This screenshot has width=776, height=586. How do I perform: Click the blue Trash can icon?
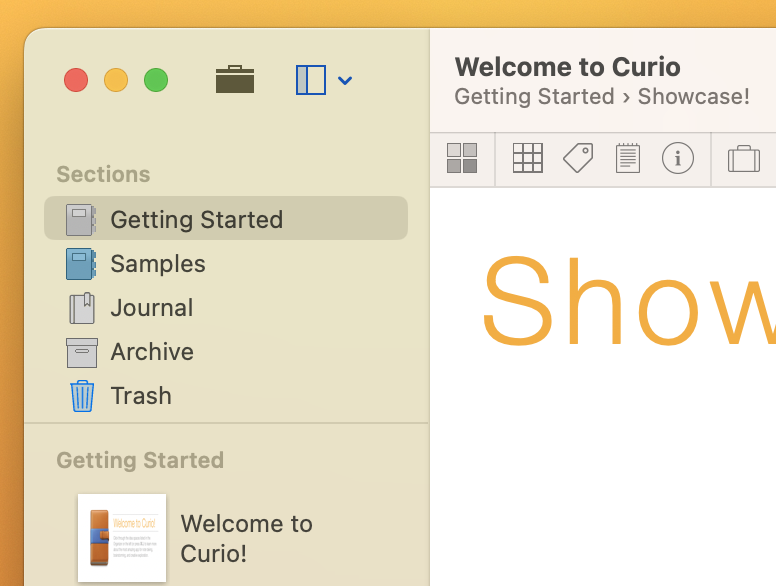click(x=82, y=396)
